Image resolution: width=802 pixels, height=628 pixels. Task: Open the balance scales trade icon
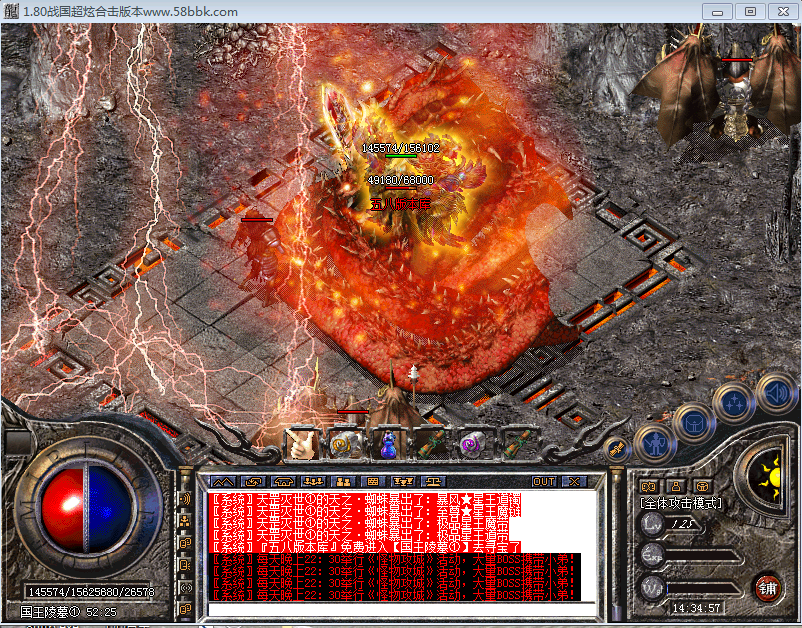click(433, 481)
